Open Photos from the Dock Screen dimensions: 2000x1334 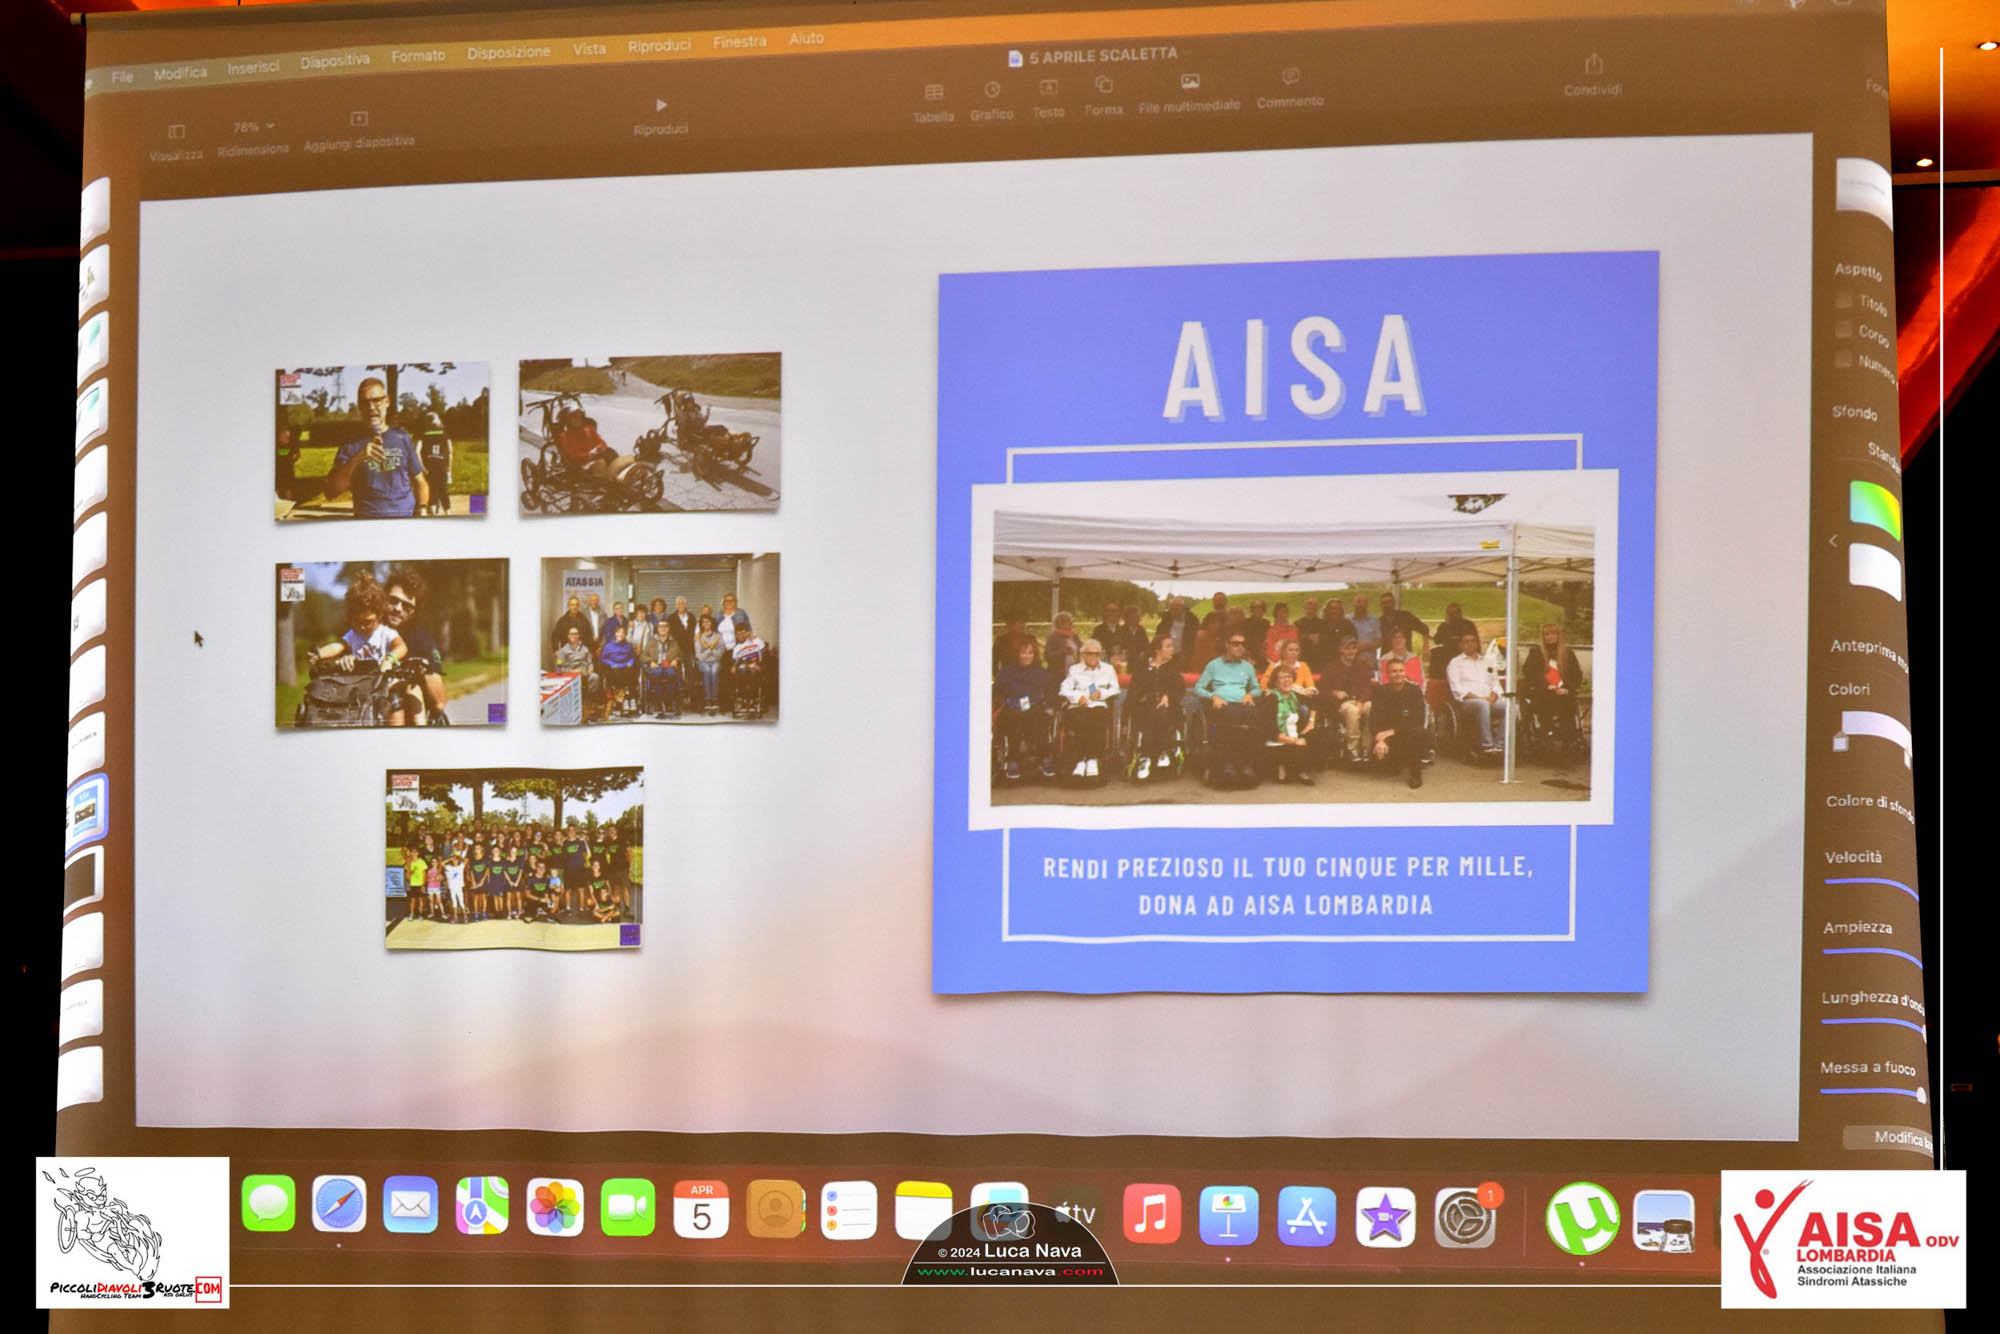[555, 1208]
